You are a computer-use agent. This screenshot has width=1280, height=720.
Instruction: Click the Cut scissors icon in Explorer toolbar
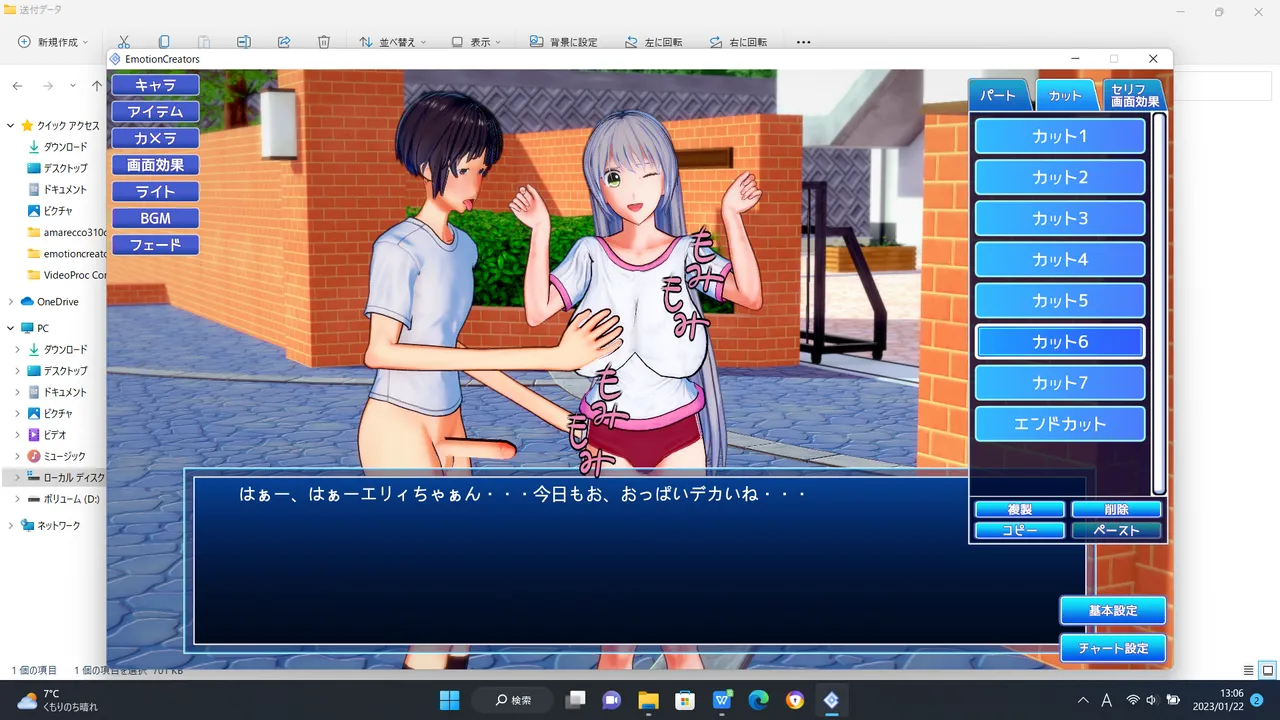click(124, 42)
